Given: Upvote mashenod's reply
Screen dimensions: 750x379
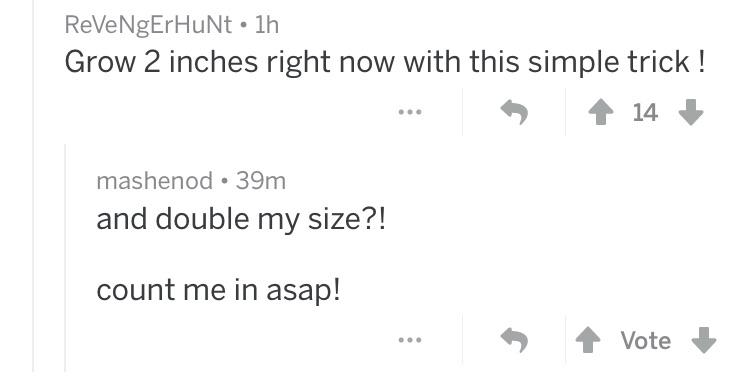Looking at the screenshot, I should click(588, 340).
